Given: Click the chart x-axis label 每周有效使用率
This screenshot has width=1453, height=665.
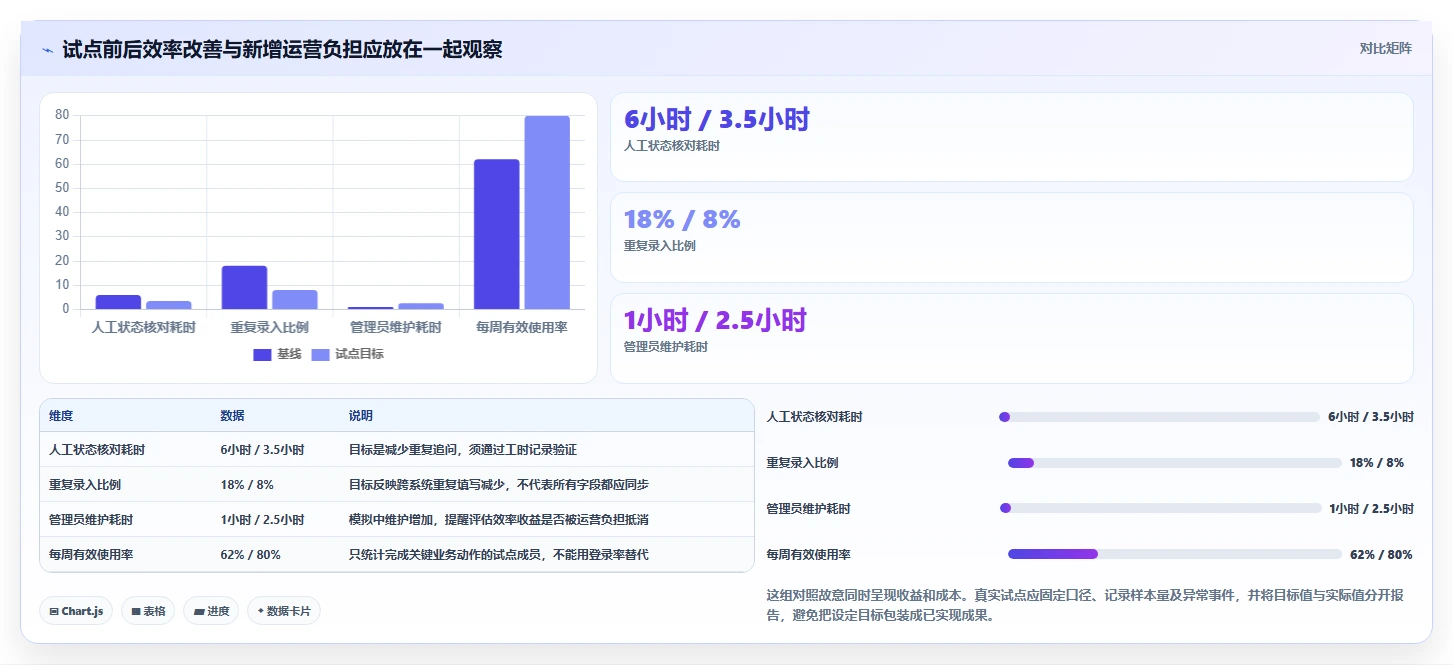Looking at the screenshot, I should pyautogui.click(x=522, y=327).
